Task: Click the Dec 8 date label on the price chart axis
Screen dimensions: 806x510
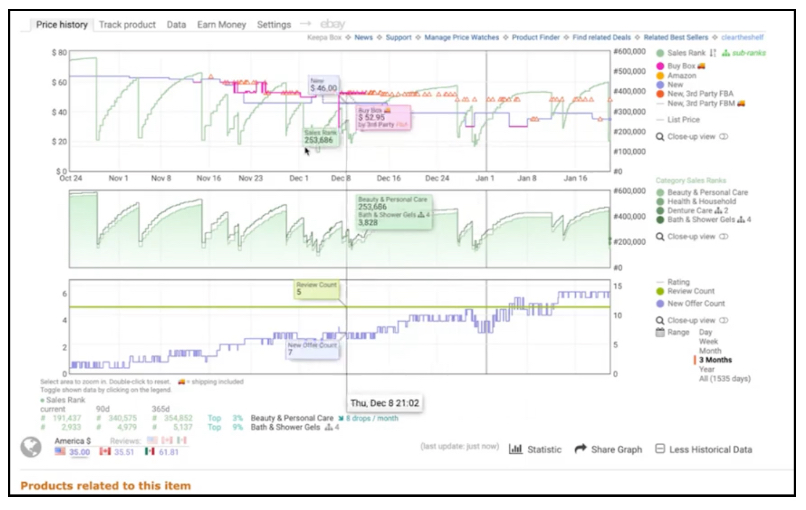Action: tap(341, 178)
